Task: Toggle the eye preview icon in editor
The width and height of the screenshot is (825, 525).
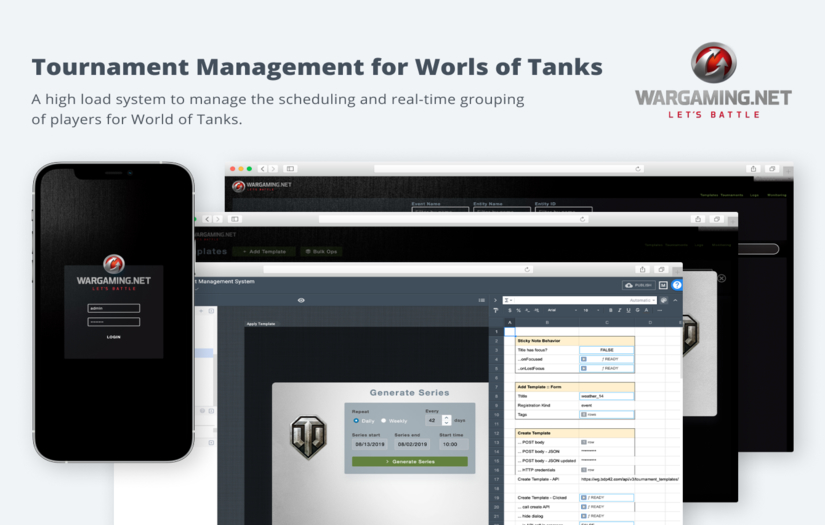Action: [301, 300]
